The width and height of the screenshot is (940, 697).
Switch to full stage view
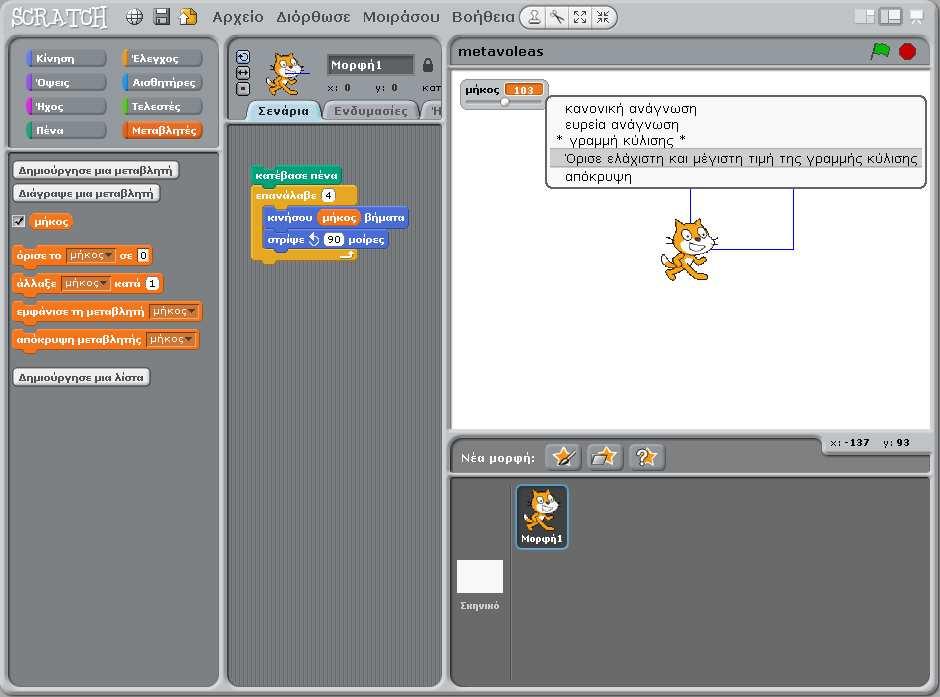(890, 17)
